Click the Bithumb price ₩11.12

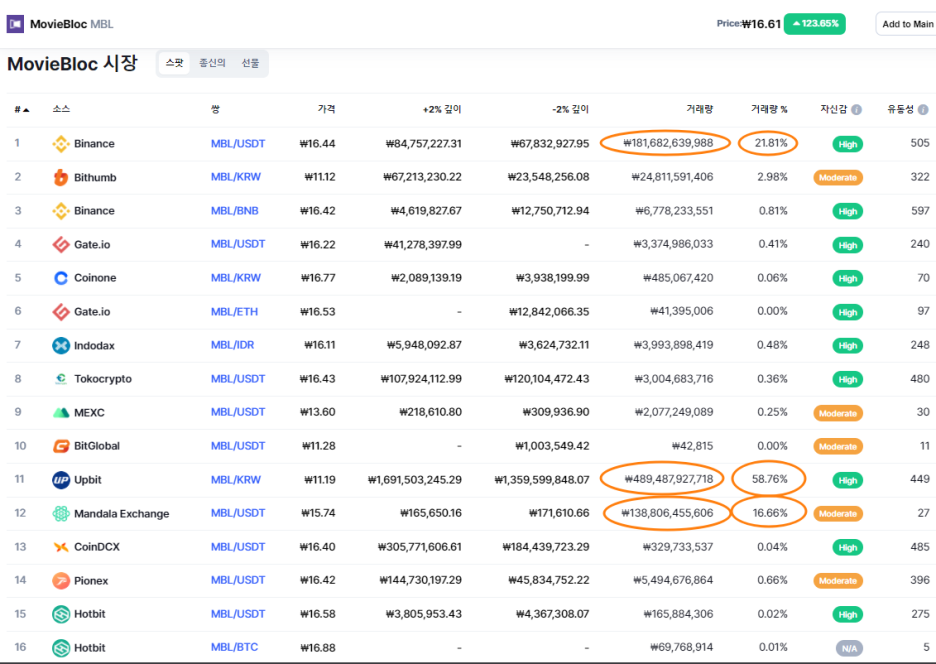[319, 177]
